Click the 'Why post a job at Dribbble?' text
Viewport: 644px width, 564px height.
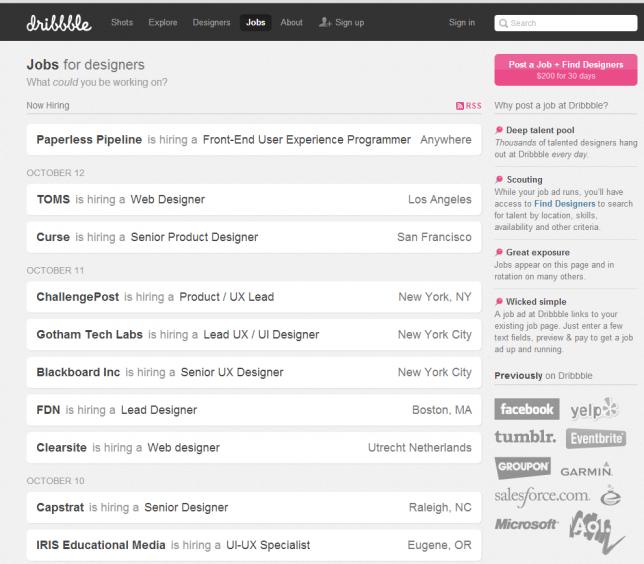[x=551, y=106]
